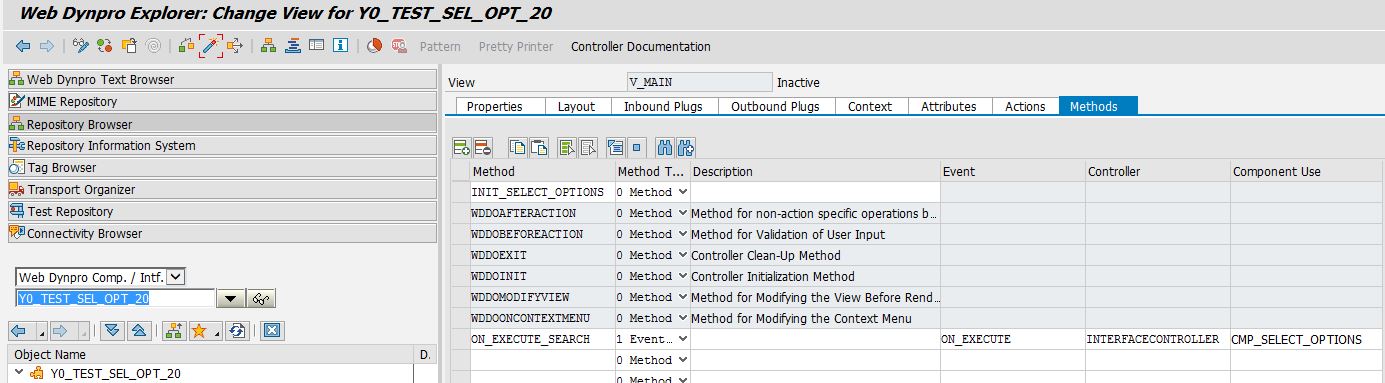Select the row header for WDDOINIT method

460,276
